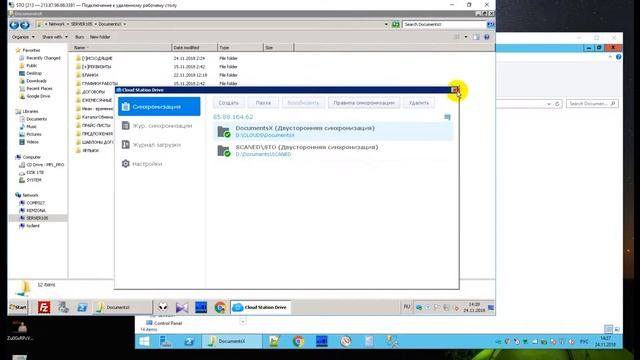Click the server address 85.88.164.62

pos(233,117)
